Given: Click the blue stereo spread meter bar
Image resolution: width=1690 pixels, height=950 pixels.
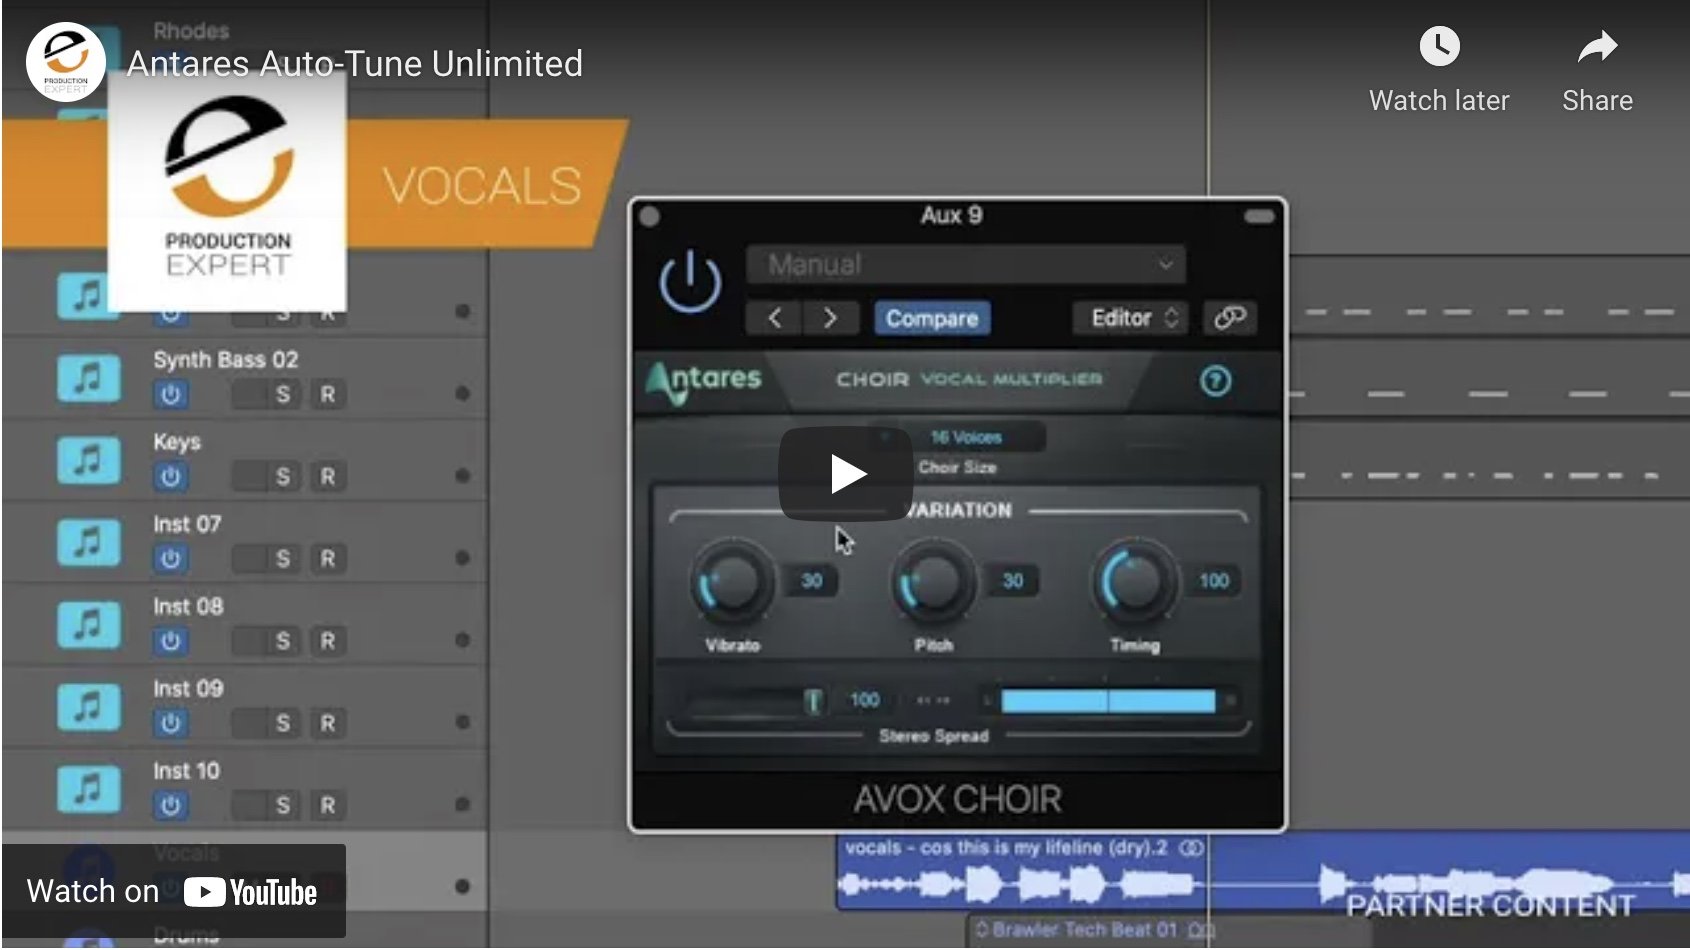Looking at the screenshot, I should (x=1108, y=701).
